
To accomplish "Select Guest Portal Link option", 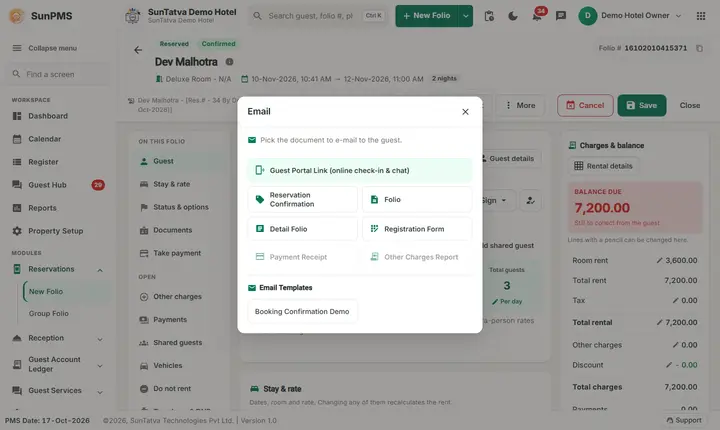I will [360, 170].
